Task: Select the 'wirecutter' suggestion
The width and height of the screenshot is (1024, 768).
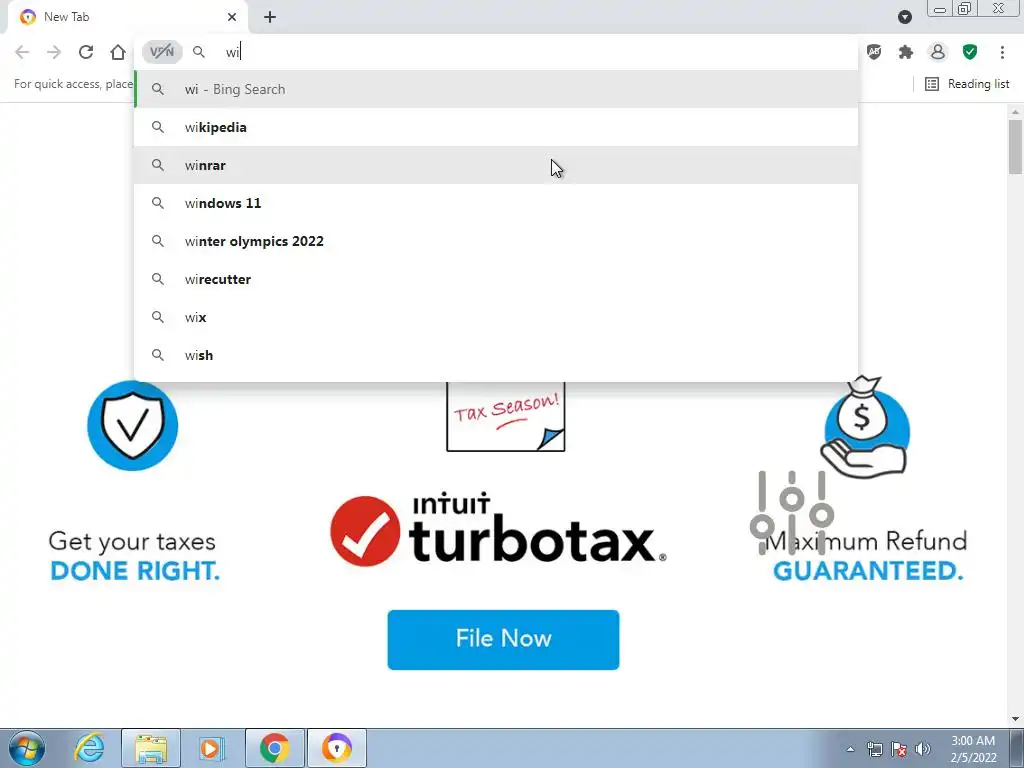Action: click(x=496, y=279)
